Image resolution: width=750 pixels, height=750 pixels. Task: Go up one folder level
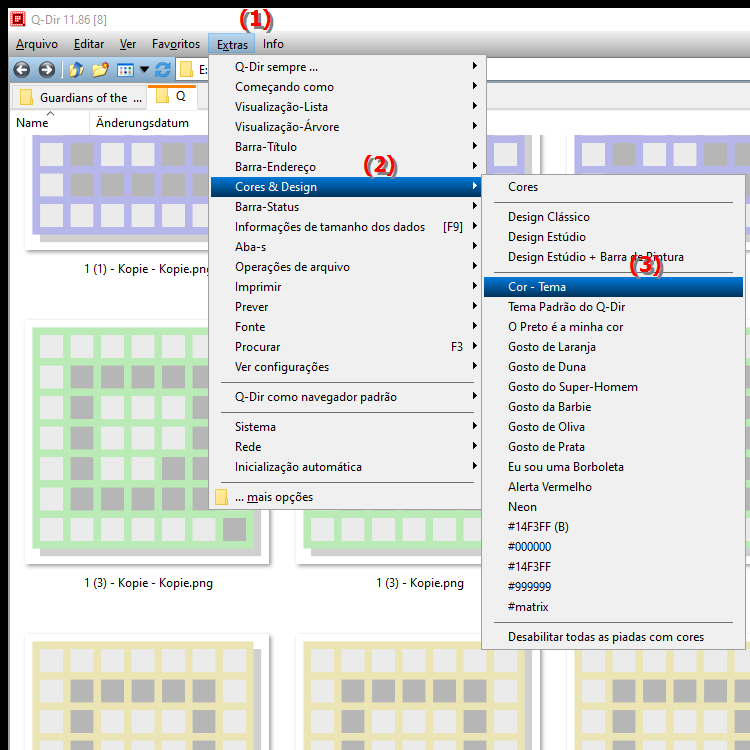coord(76,69)
